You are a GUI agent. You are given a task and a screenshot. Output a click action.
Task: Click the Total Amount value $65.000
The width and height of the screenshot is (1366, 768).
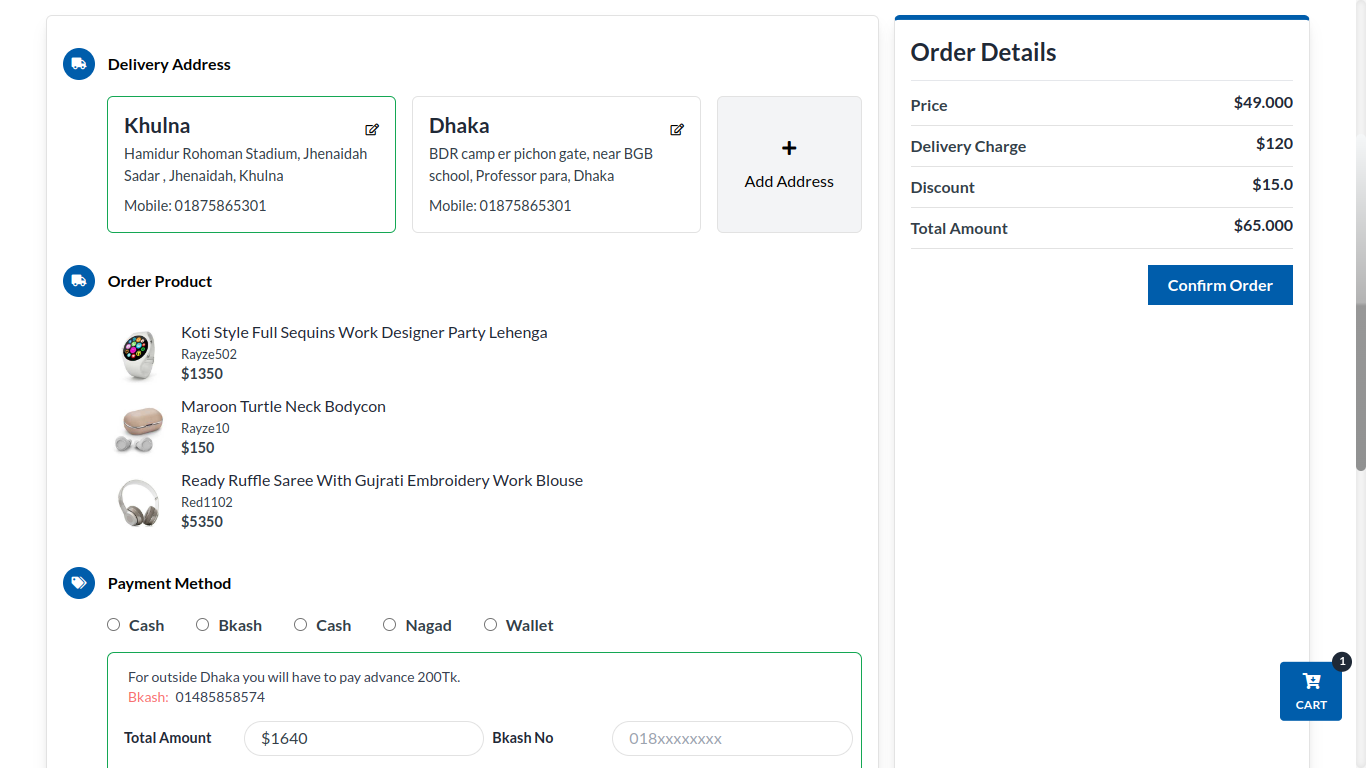(x=1263, y=225)
